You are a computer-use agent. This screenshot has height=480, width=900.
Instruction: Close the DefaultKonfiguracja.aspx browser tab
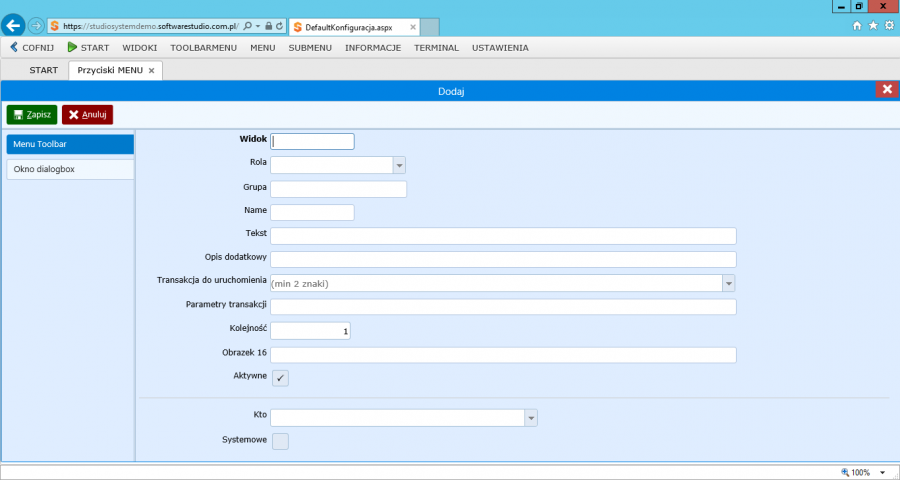point(413,27)
